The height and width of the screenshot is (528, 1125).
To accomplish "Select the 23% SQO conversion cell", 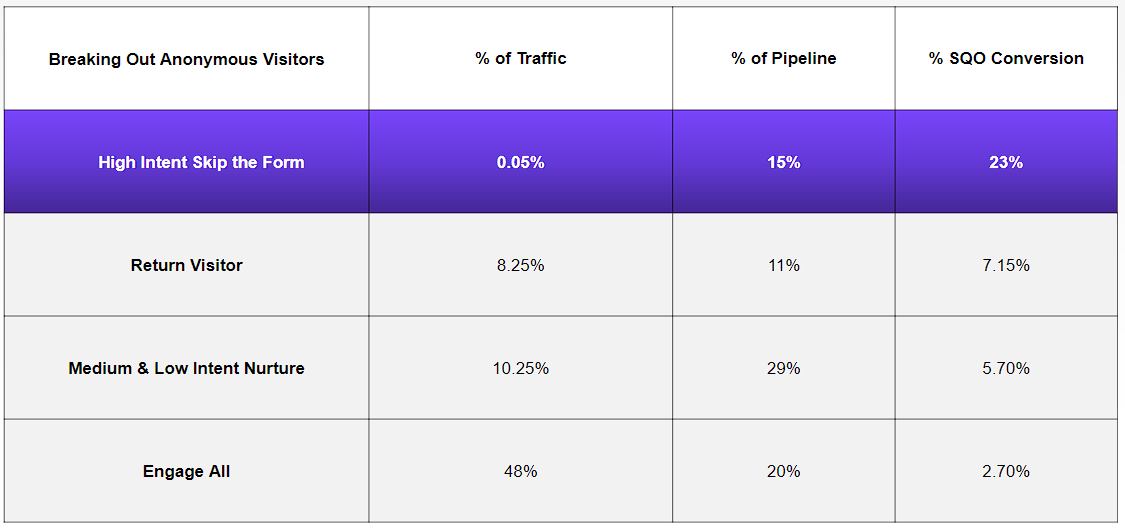I will click(1006, 162).
